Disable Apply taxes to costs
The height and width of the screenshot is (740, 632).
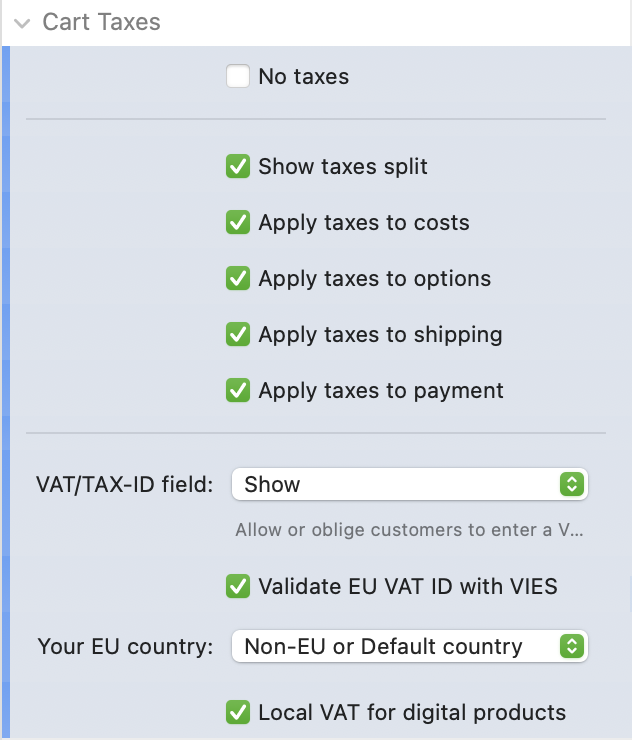point(238,222)
